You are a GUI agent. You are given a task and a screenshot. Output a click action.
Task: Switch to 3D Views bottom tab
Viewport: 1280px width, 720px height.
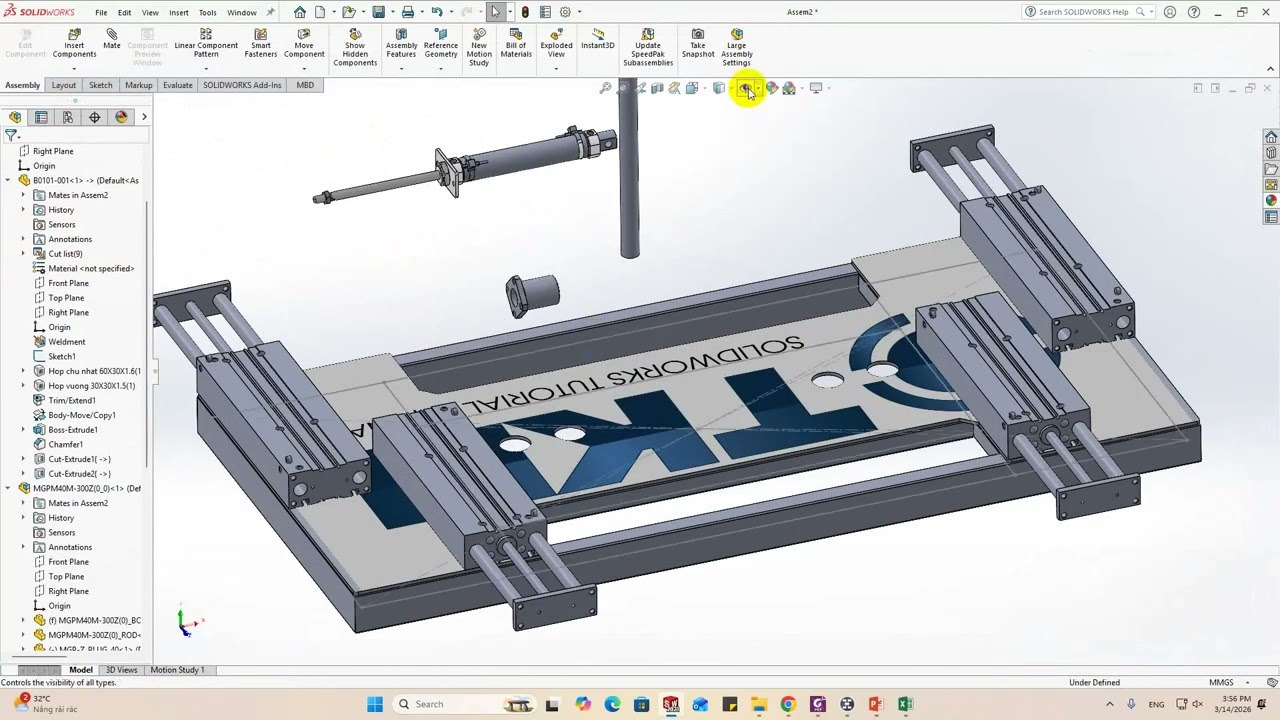(122, 670)
